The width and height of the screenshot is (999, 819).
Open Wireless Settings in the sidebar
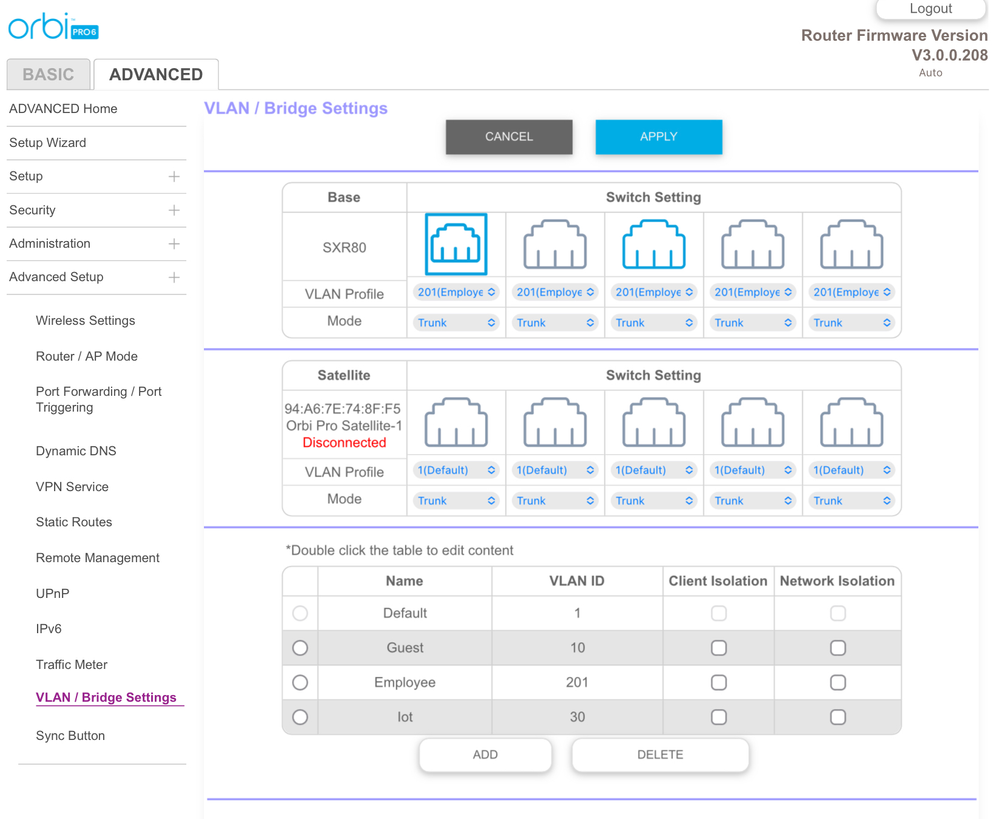pos(85,321)
